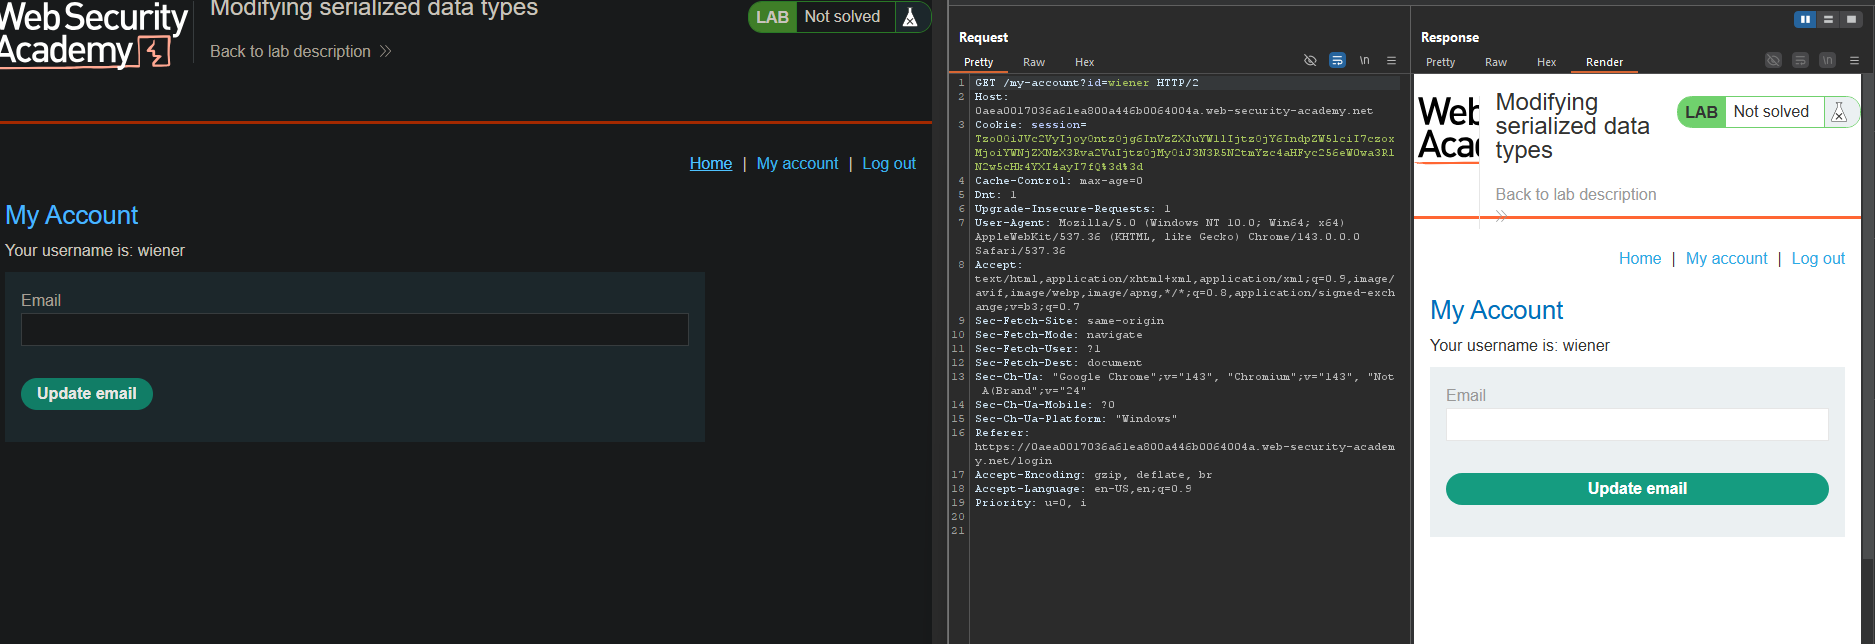Image resolution: width=1875 pixels, height=644 pixels.
Task: Click Dnt: 1 header line
Action: click(995, 195)
